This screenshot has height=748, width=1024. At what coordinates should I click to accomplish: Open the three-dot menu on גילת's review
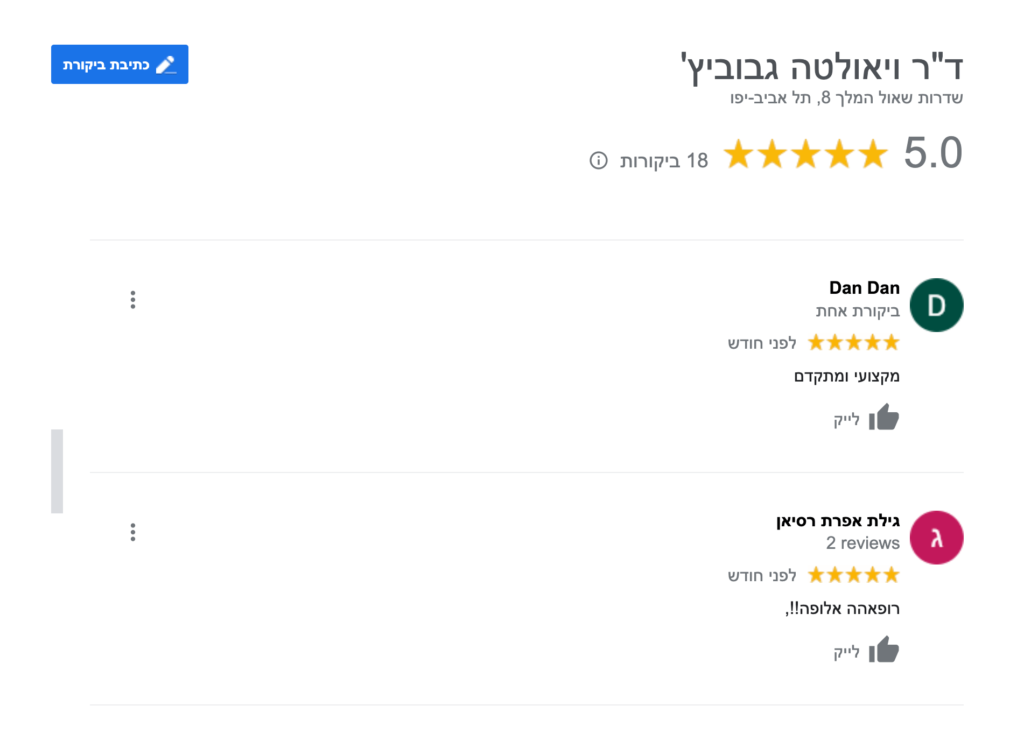(x=133, y=532)
